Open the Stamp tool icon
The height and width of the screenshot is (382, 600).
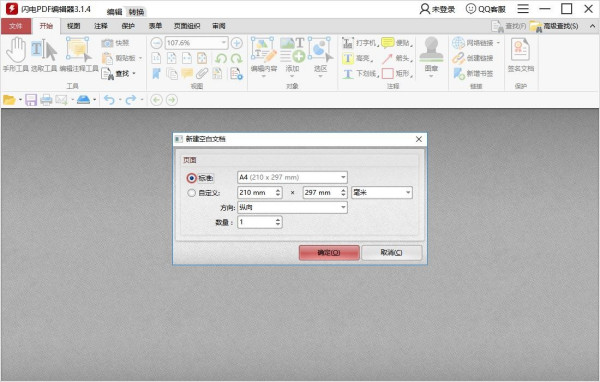click(x=431, y=49)
